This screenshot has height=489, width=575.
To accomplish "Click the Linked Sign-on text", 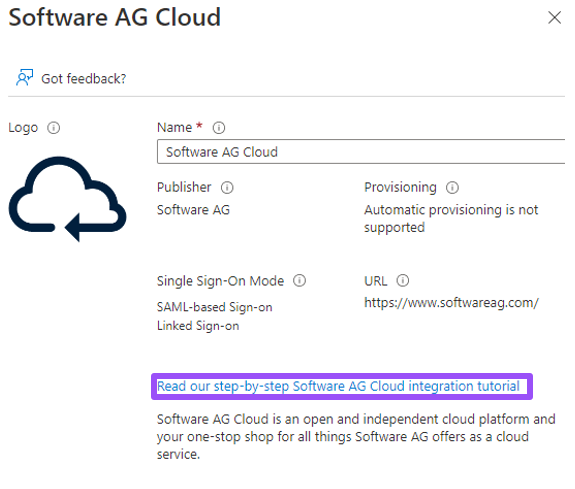I will 198,326.
